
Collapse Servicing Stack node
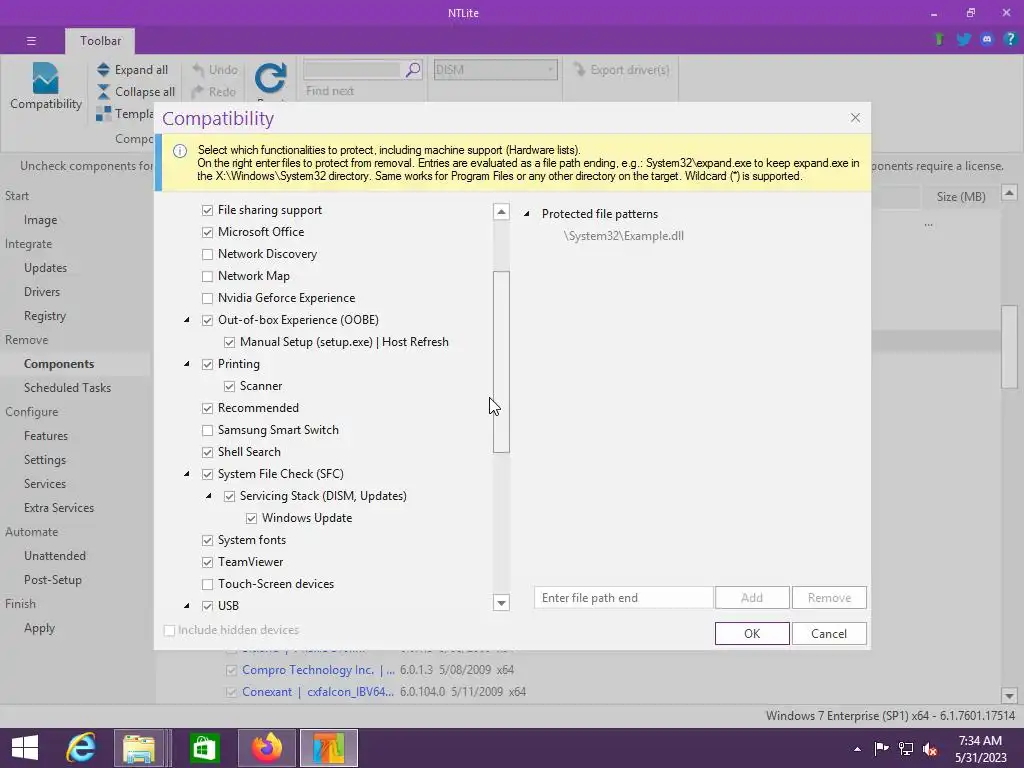point(208,496)
